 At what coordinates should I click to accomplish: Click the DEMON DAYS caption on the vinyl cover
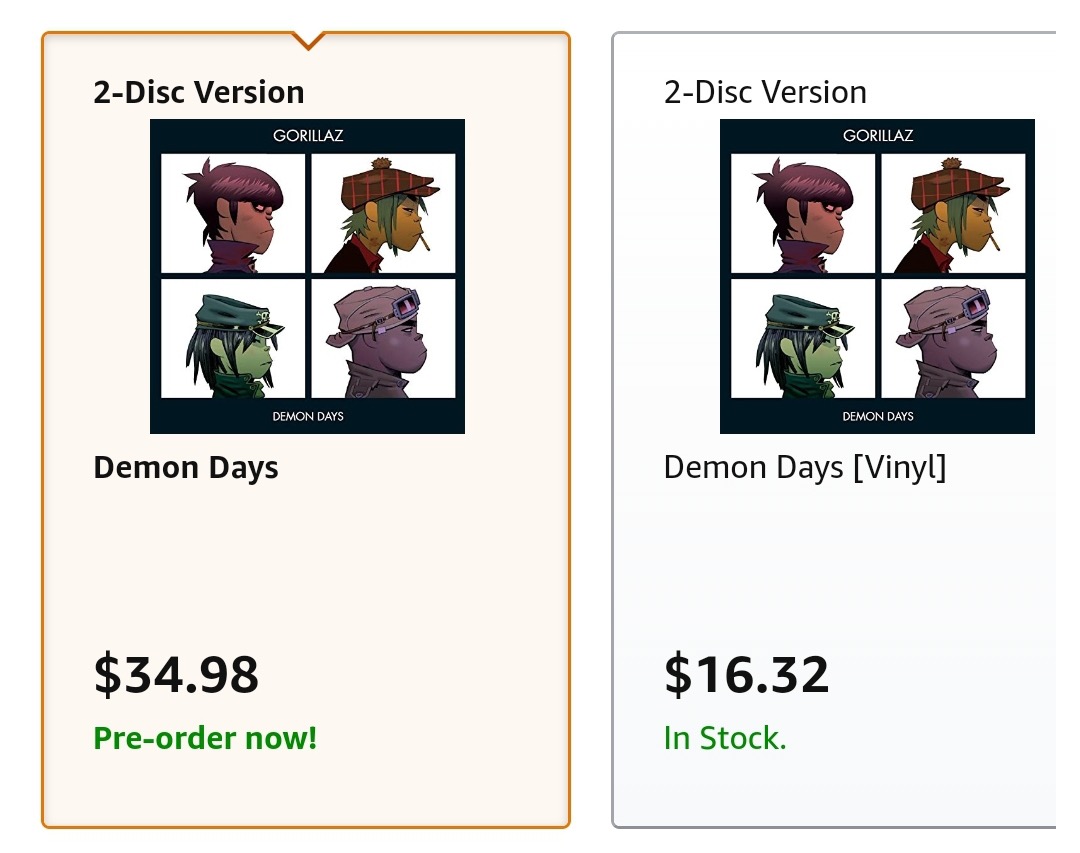[x=878, y=416]
